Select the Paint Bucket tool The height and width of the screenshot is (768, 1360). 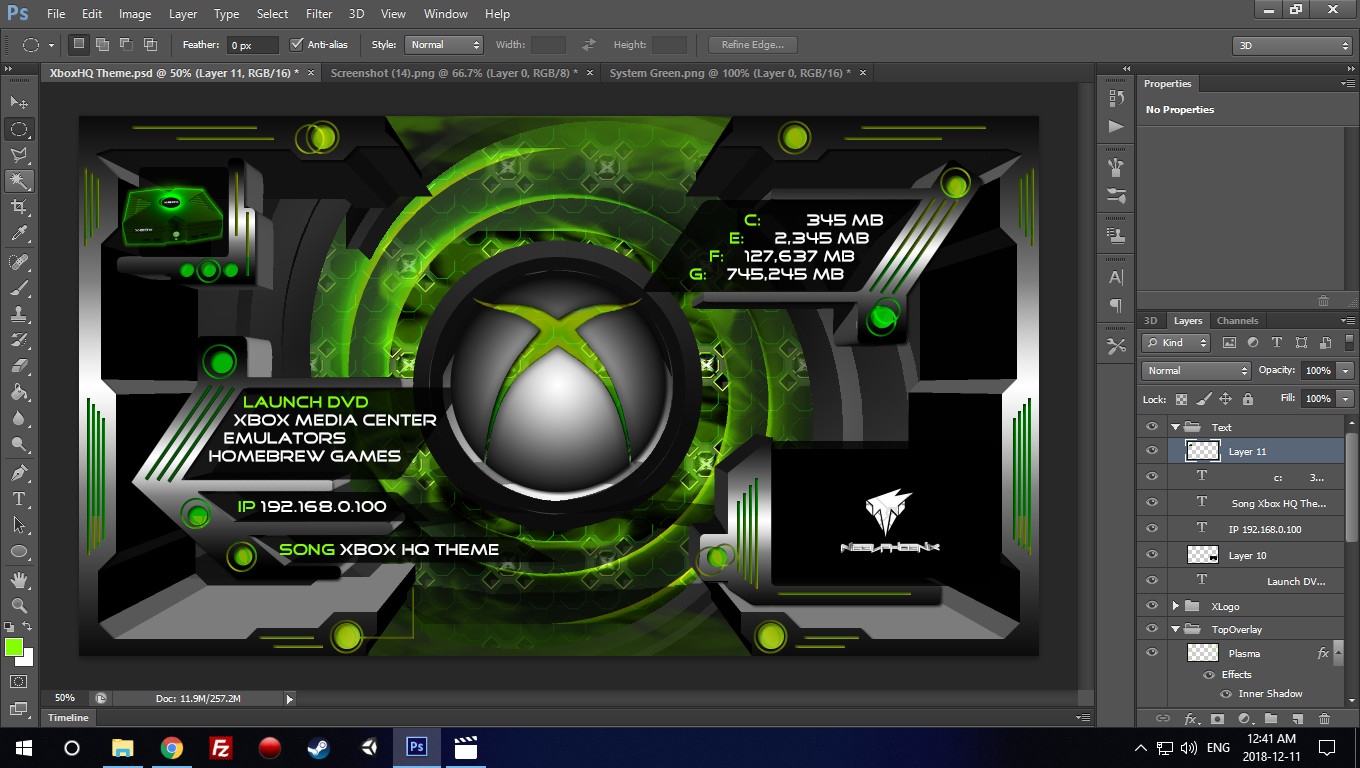point(19,392)
